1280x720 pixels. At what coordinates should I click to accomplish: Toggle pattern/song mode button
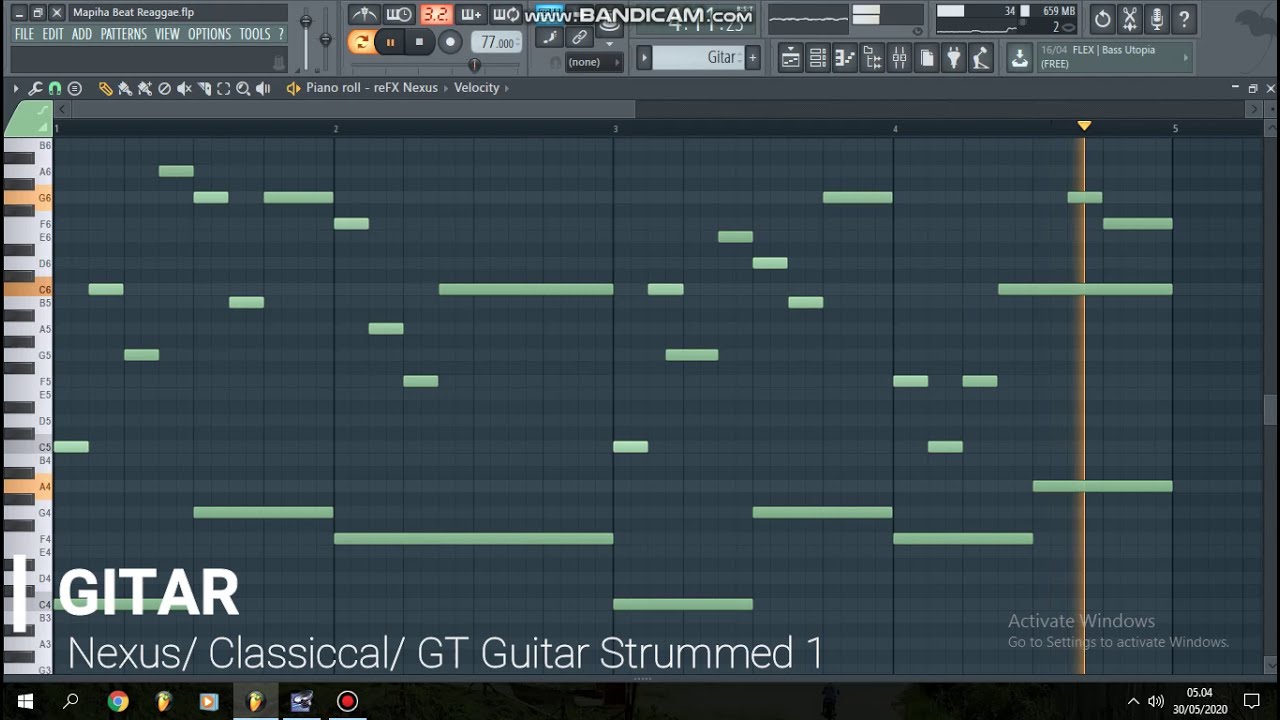point(361,42)
